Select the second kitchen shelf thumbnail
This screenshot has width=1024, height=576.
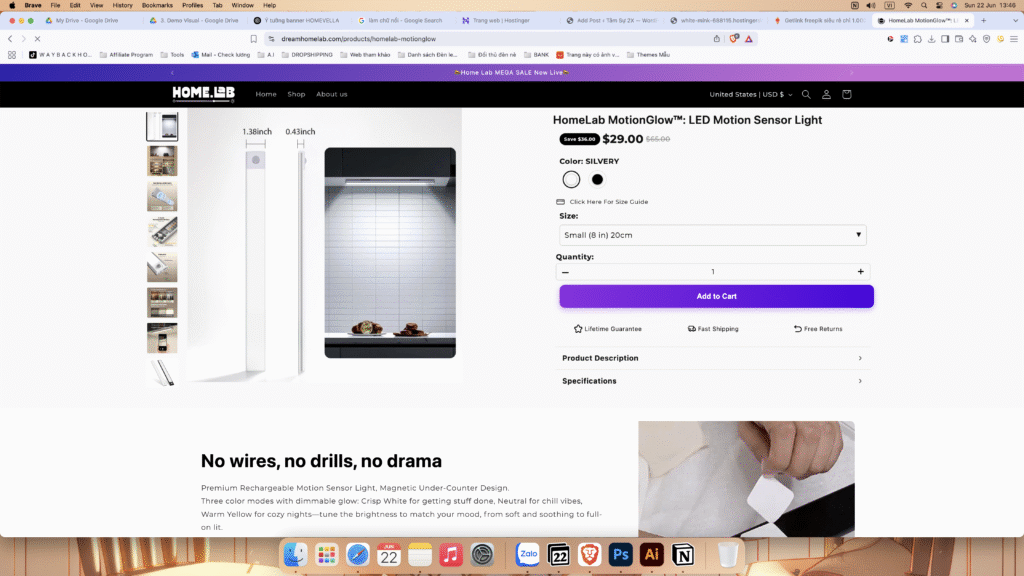click(x=162, y=161)
